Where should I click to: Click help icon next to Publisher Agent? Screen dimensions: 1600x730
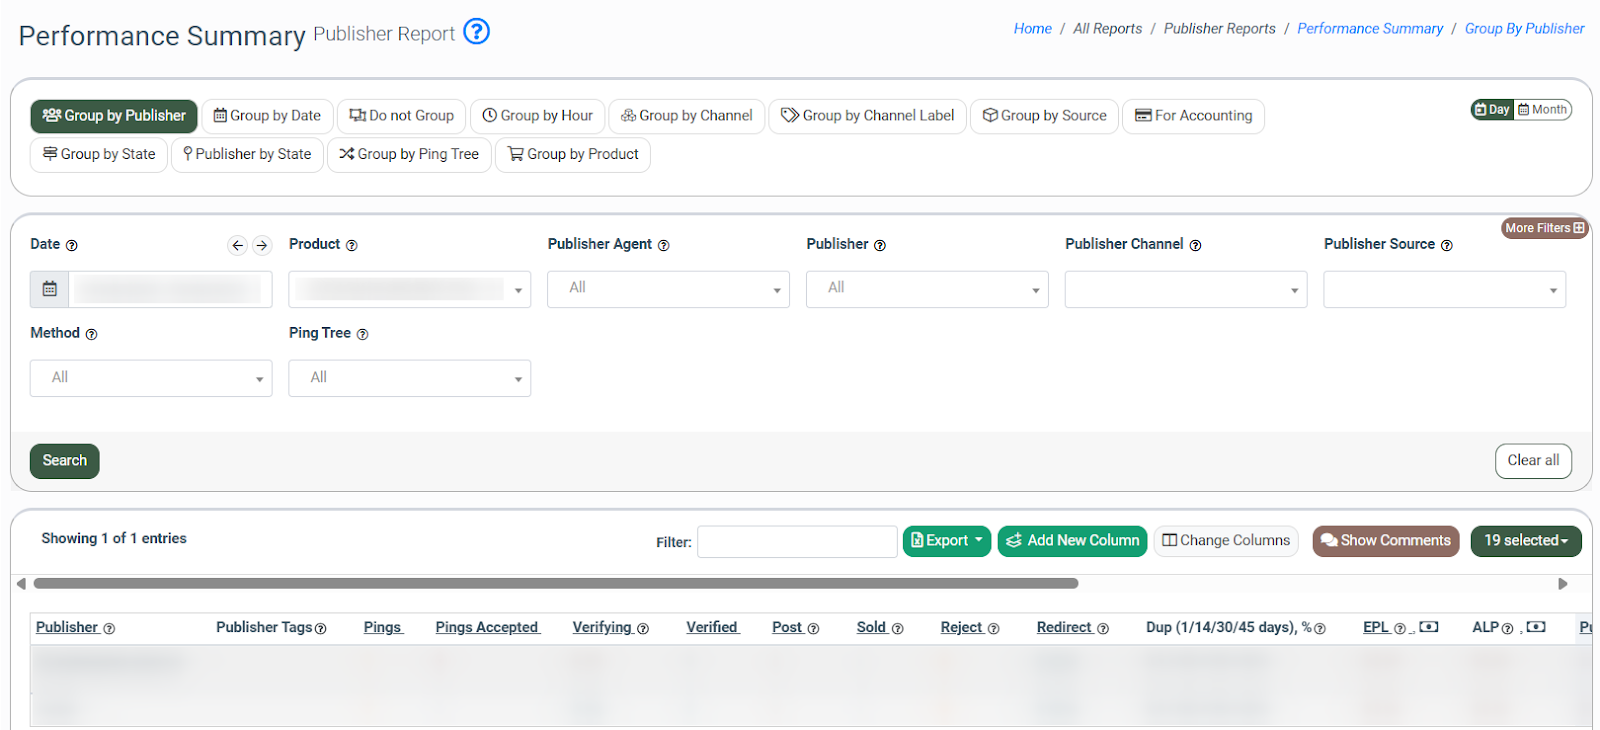pos(664,245)
